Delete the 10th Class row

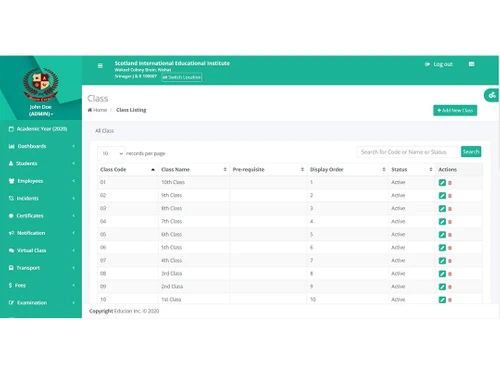tap(450, 183)
